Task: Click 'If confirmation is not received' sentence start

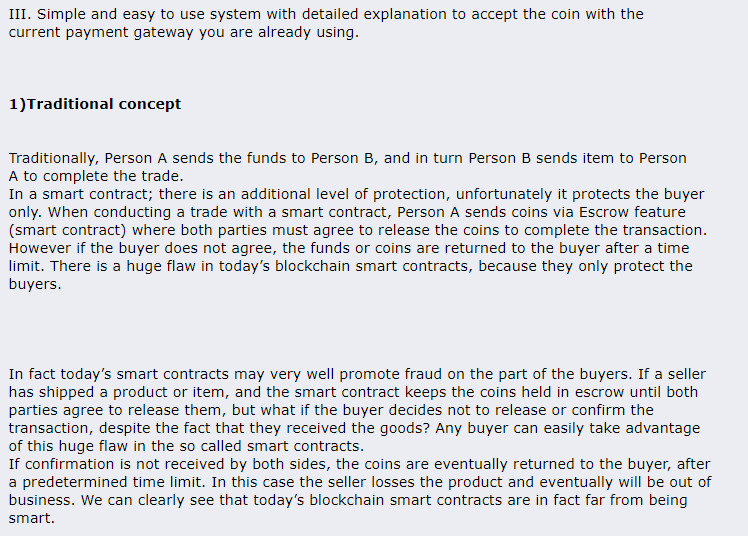Action: point(128,464)
